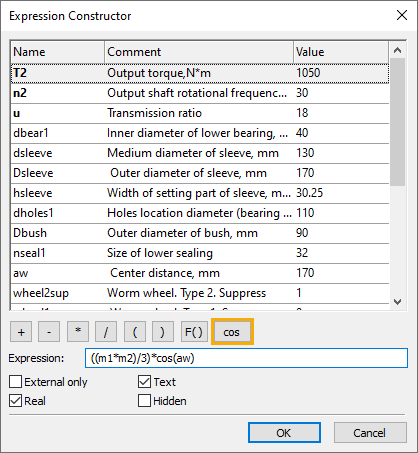Click the value 18 cell
The width and height of the screenshot is (418, 453).
point(302,113)
